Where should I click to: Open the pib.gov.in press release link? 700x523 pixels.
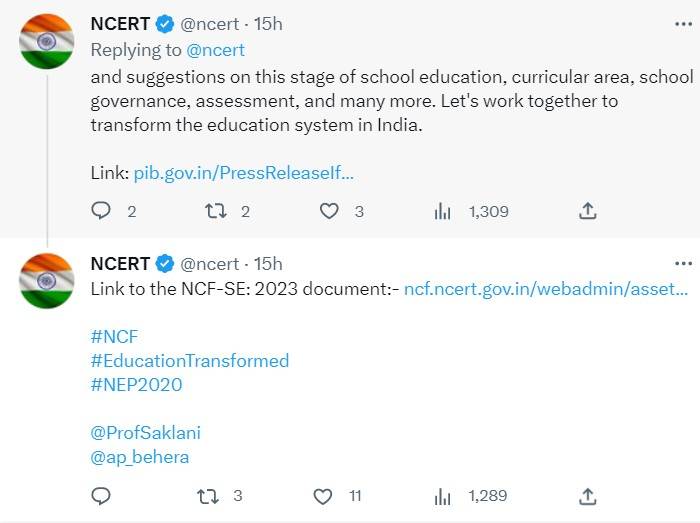244,173
